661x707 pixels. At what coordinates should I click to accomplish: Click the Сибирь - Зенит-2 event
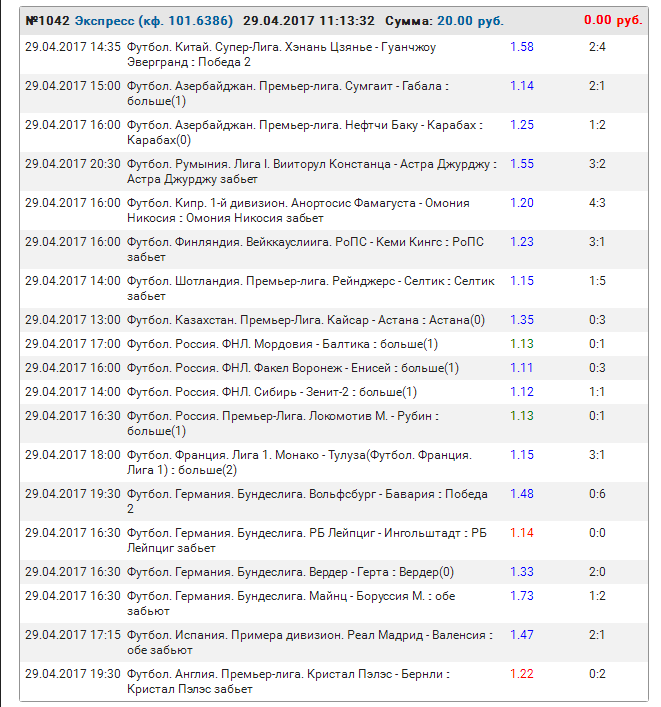272,392
